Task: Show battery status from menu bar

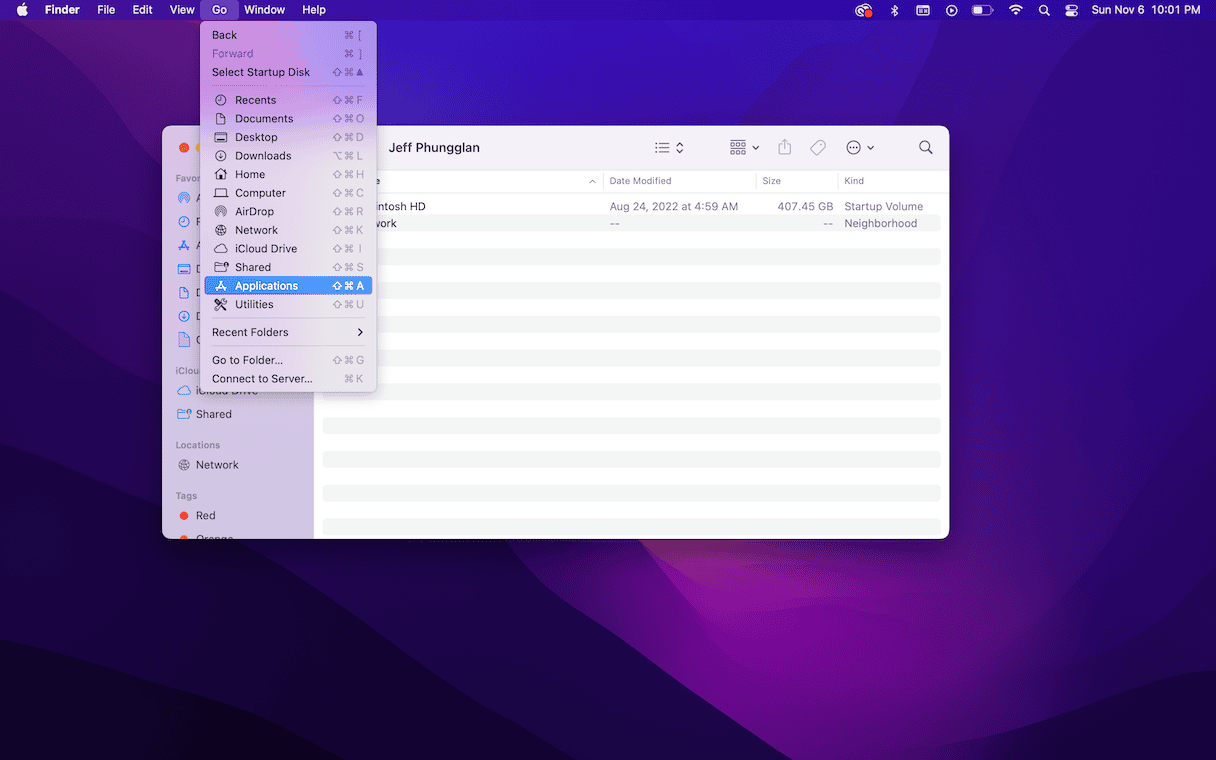Action: coord(983,10)
